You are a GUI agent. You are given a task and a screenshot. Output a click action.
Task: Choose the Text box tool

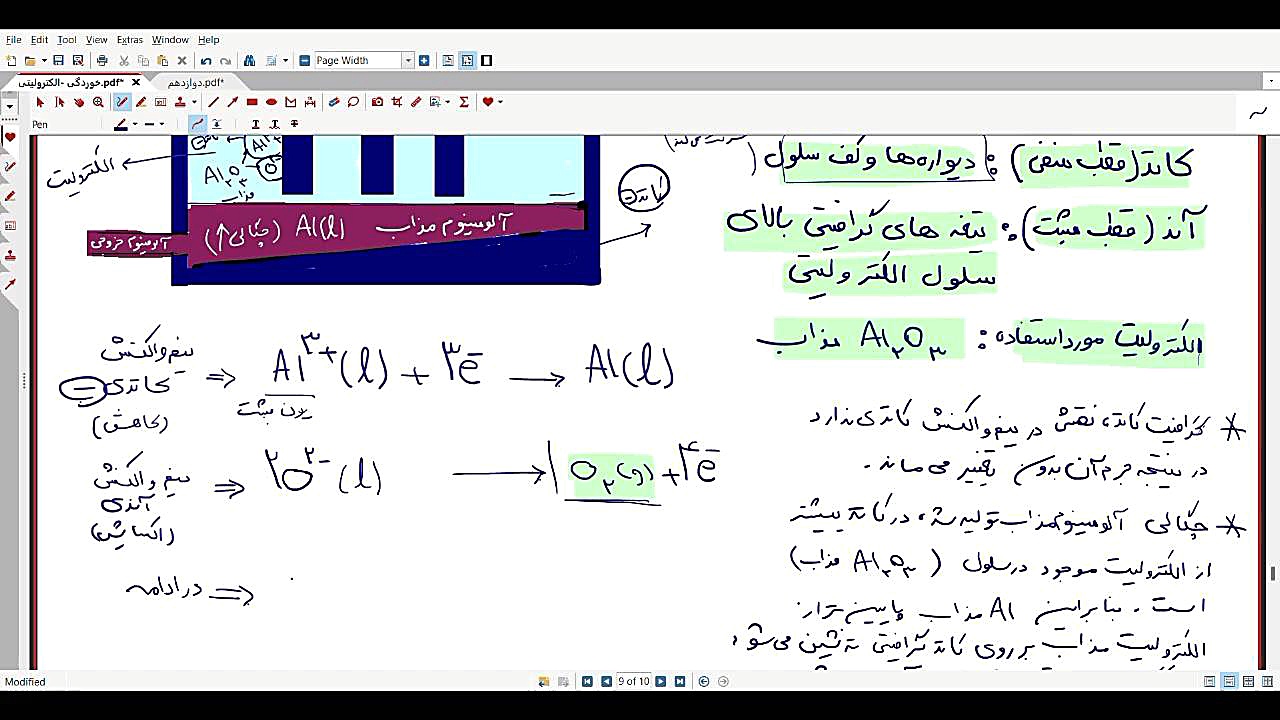[x=160, y=102]
